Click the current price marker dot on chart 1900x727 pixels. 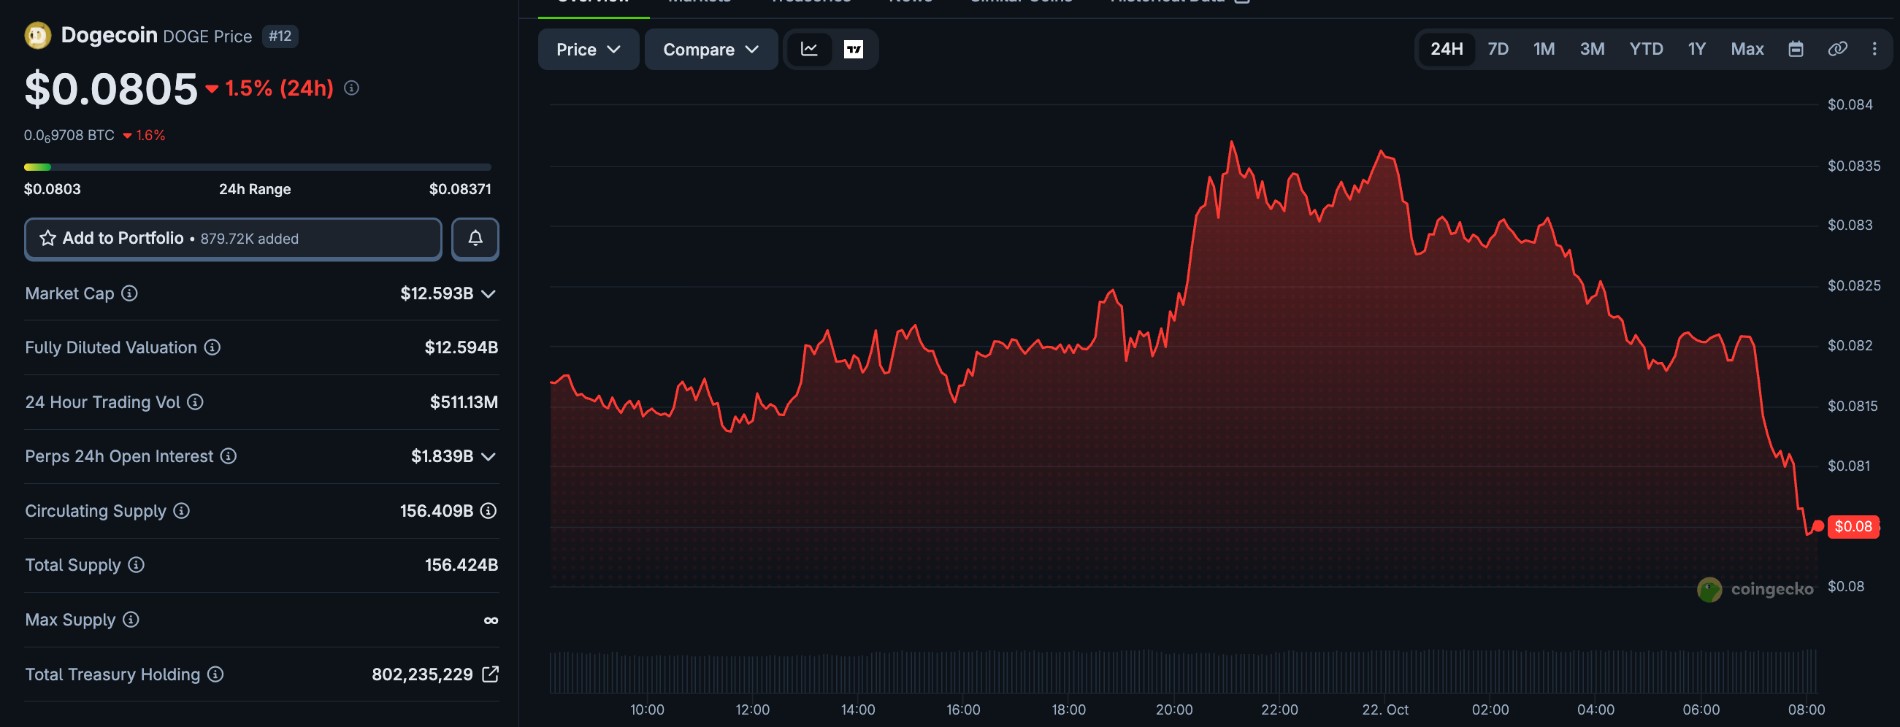(1818, 526)
